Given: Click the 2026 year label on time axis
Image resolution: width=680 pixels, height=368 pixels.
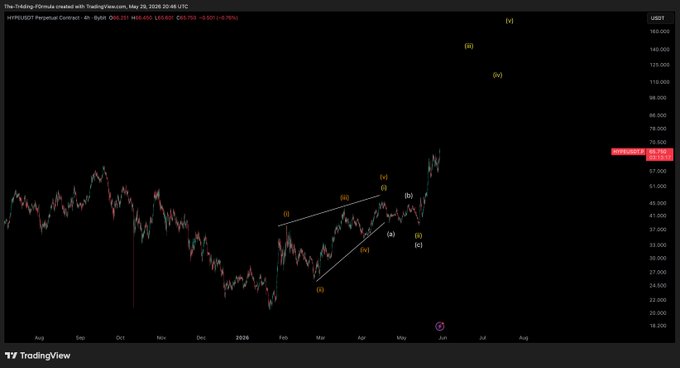Looking at the screenshot, I should click(x=242, y=338).
